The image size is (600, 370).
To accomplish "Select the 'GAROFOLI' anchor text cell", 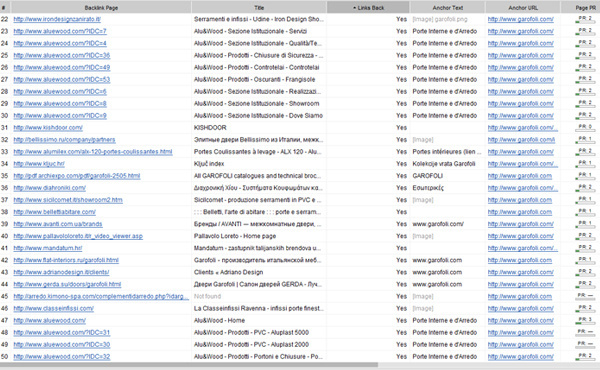I will tap(427, 176).
